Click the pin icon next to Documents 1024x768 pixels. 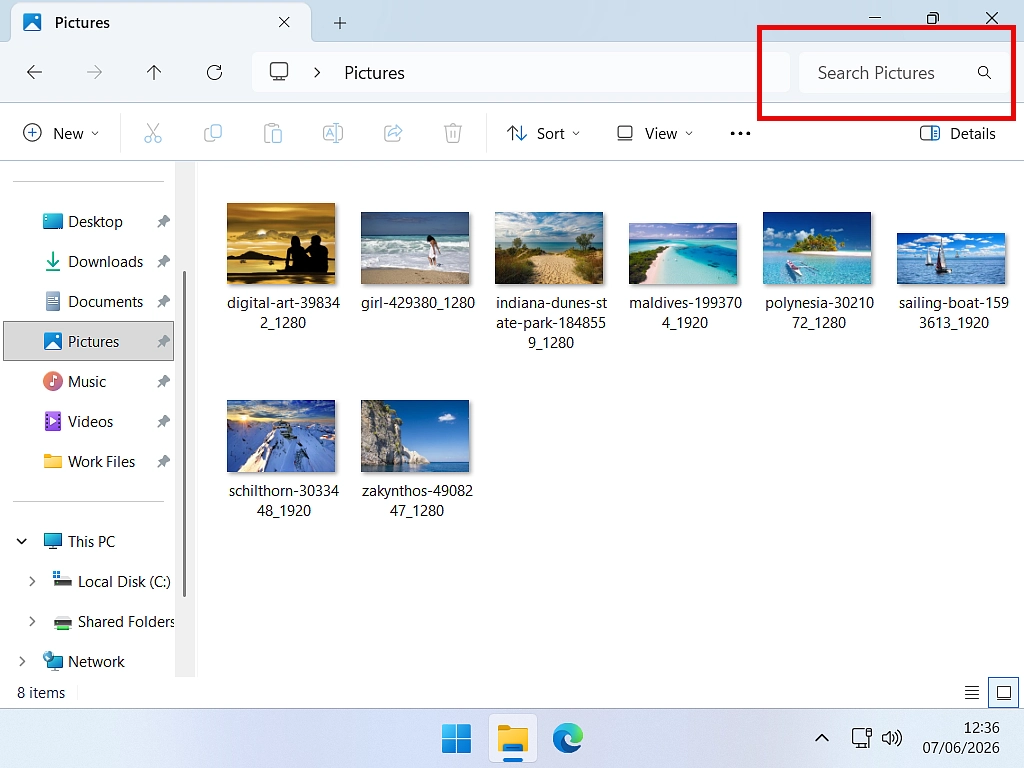(x=163, y=302)
